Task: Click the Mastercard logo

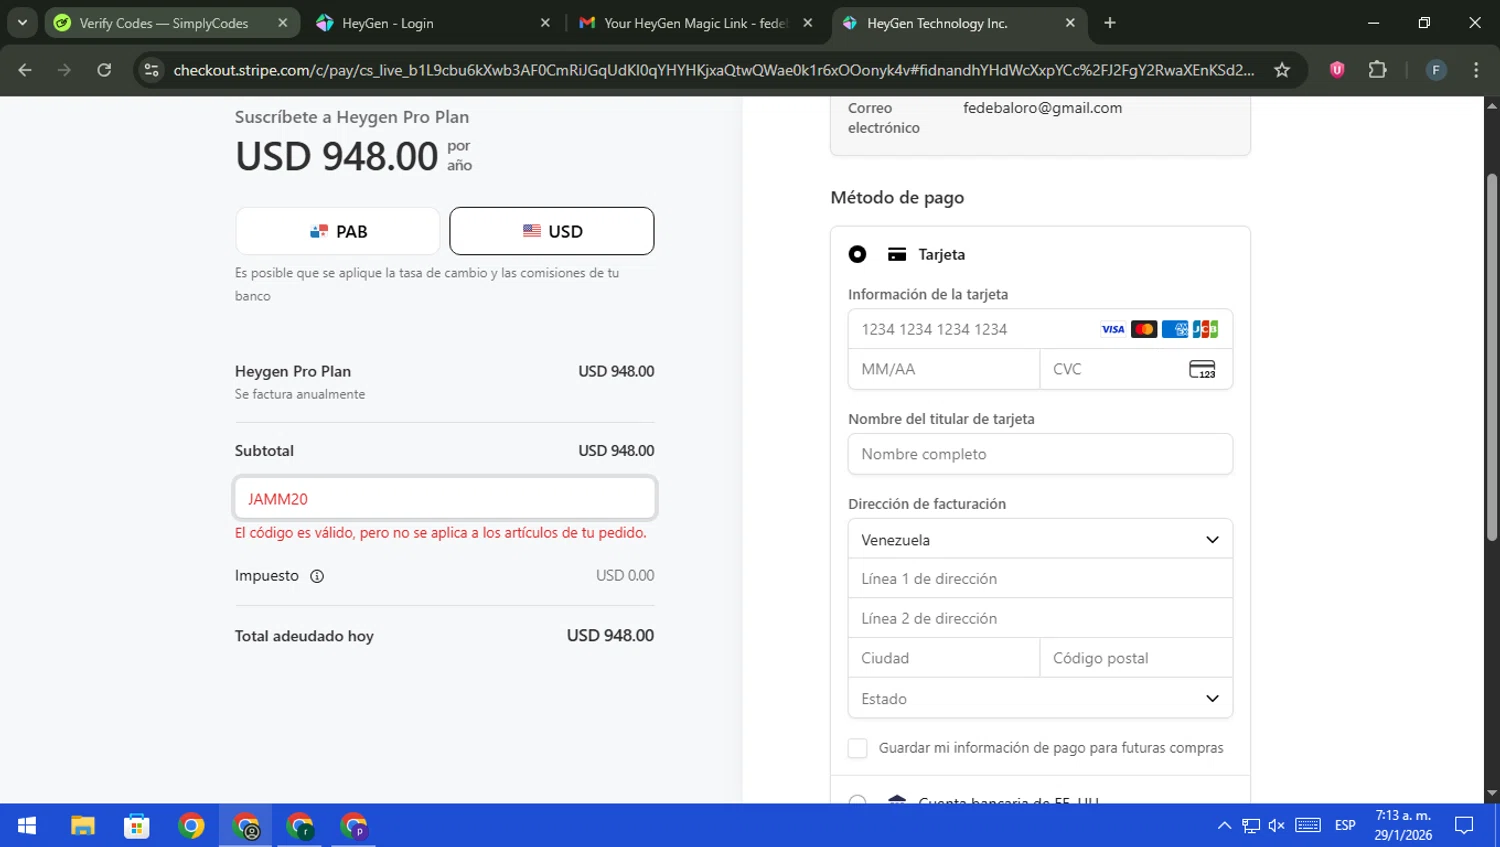Action: (x=1144, y=329)
